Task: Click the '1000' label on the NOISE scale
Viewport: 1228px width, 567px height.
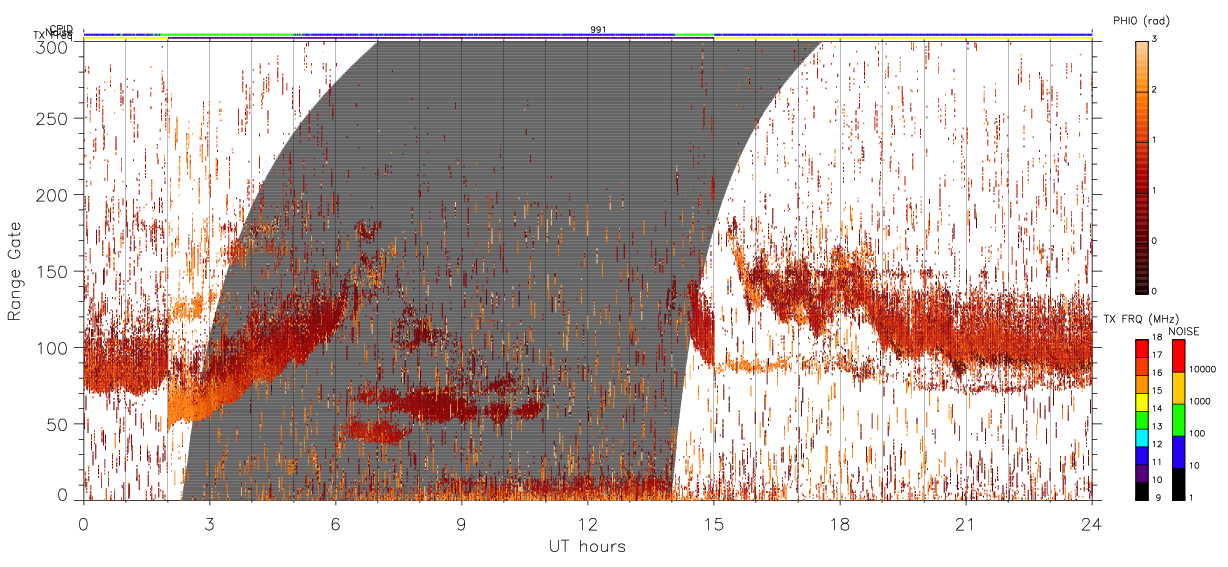Action: click(1200, 401)
